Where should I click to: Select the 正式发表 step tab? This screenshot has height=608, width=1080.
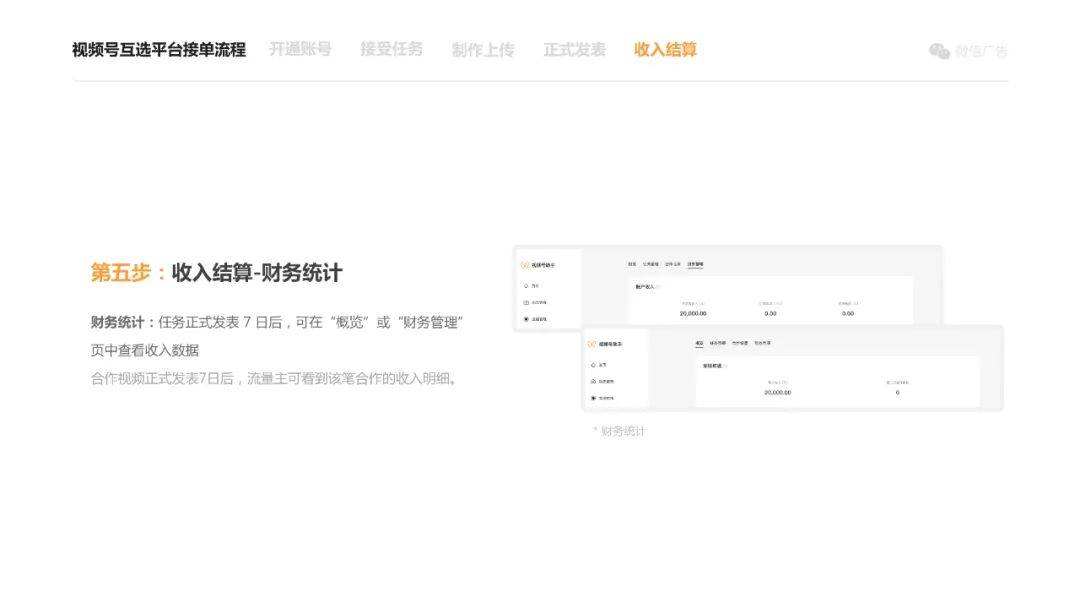click(x=574, y=50)
